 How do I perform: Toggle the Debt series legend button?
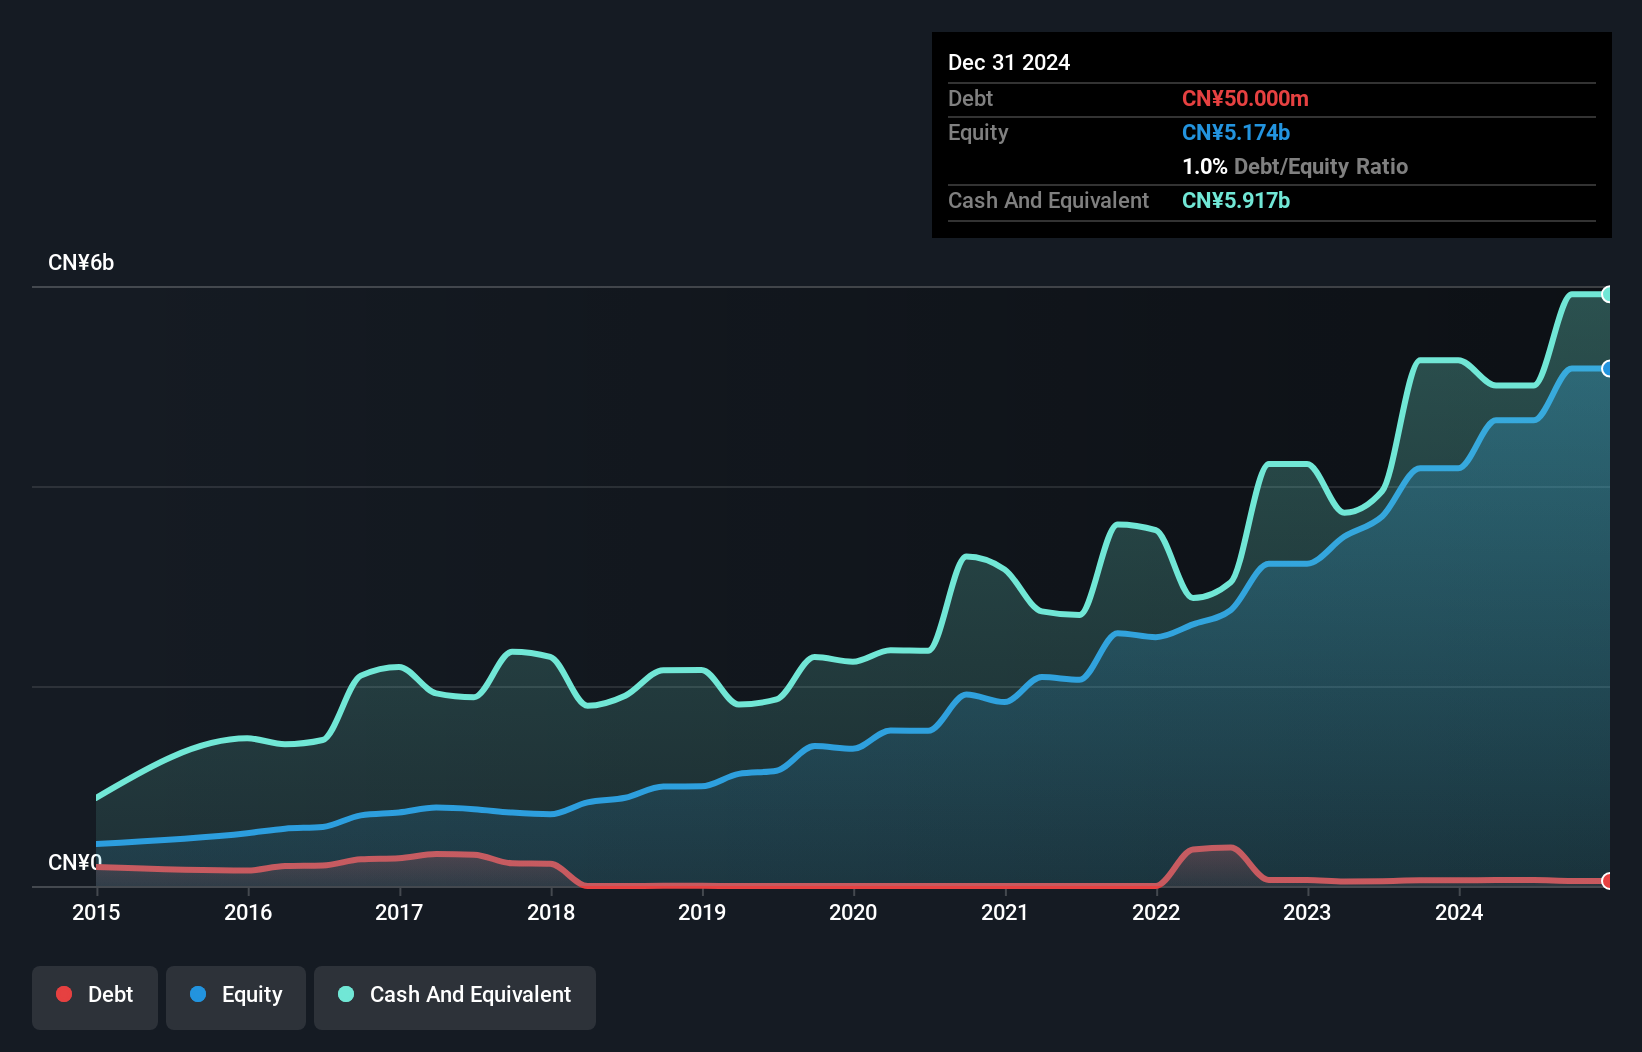pyautogui.click(x=94, y=997)
